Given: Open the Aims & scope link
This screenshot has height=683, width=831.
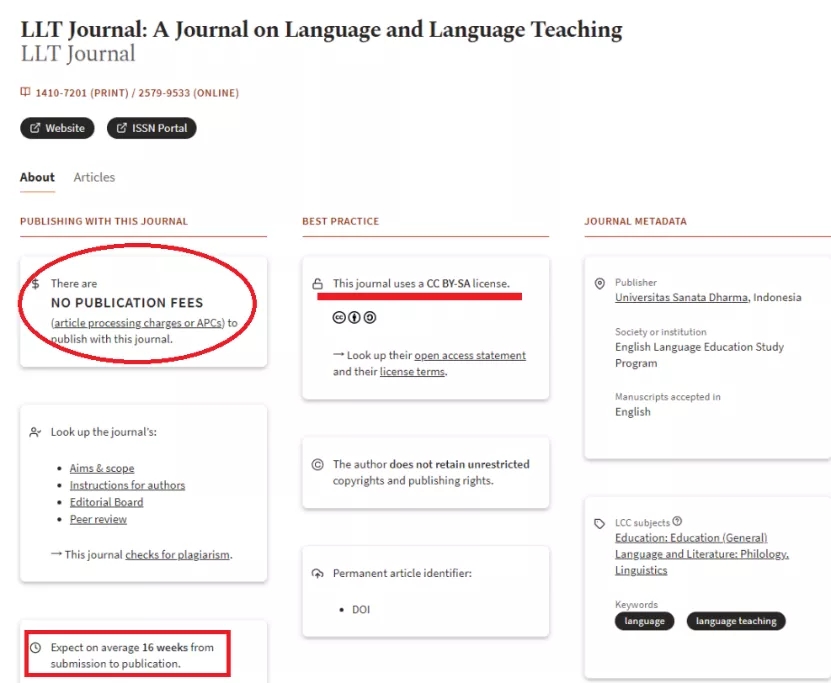Looking at the screenshot, I should pos(102,468).
